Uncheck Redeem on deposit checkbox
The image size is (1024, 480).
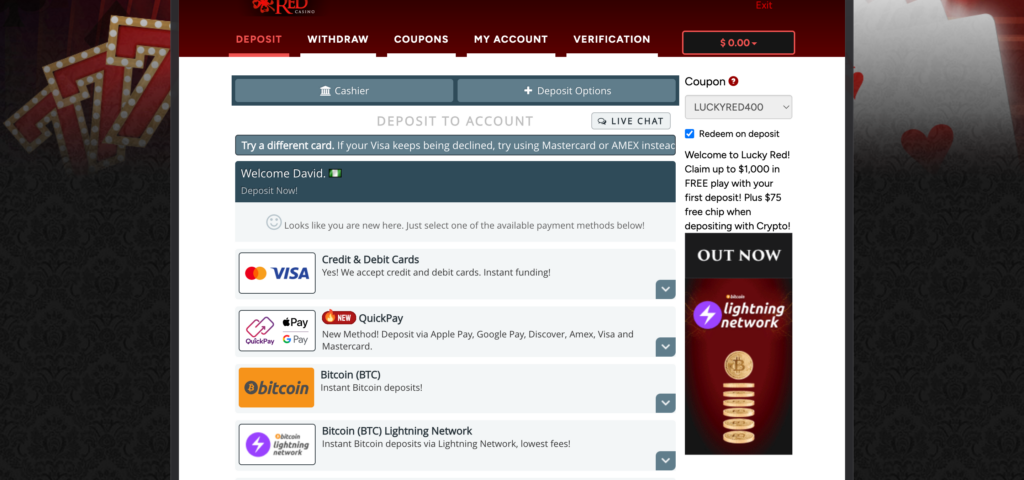pos(690,134)
